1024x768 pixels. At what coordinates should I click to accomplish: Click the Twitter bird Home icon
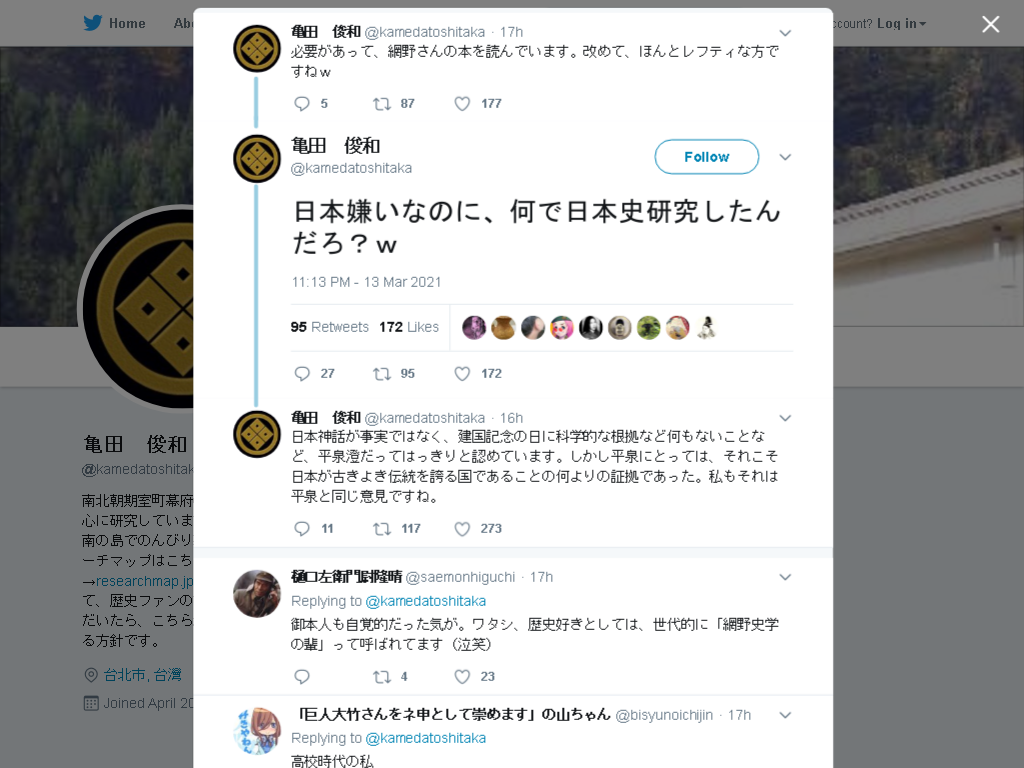click(93, 24)
